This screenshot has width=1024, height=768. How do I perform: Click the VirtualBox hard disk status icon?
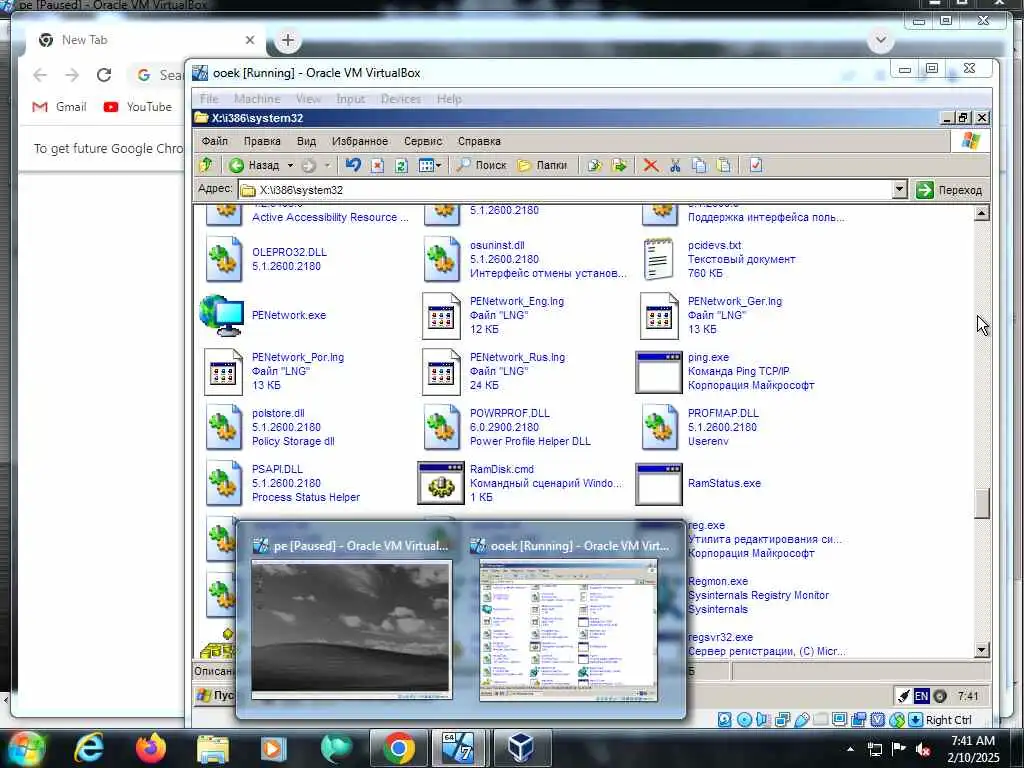tap(724, 720)
